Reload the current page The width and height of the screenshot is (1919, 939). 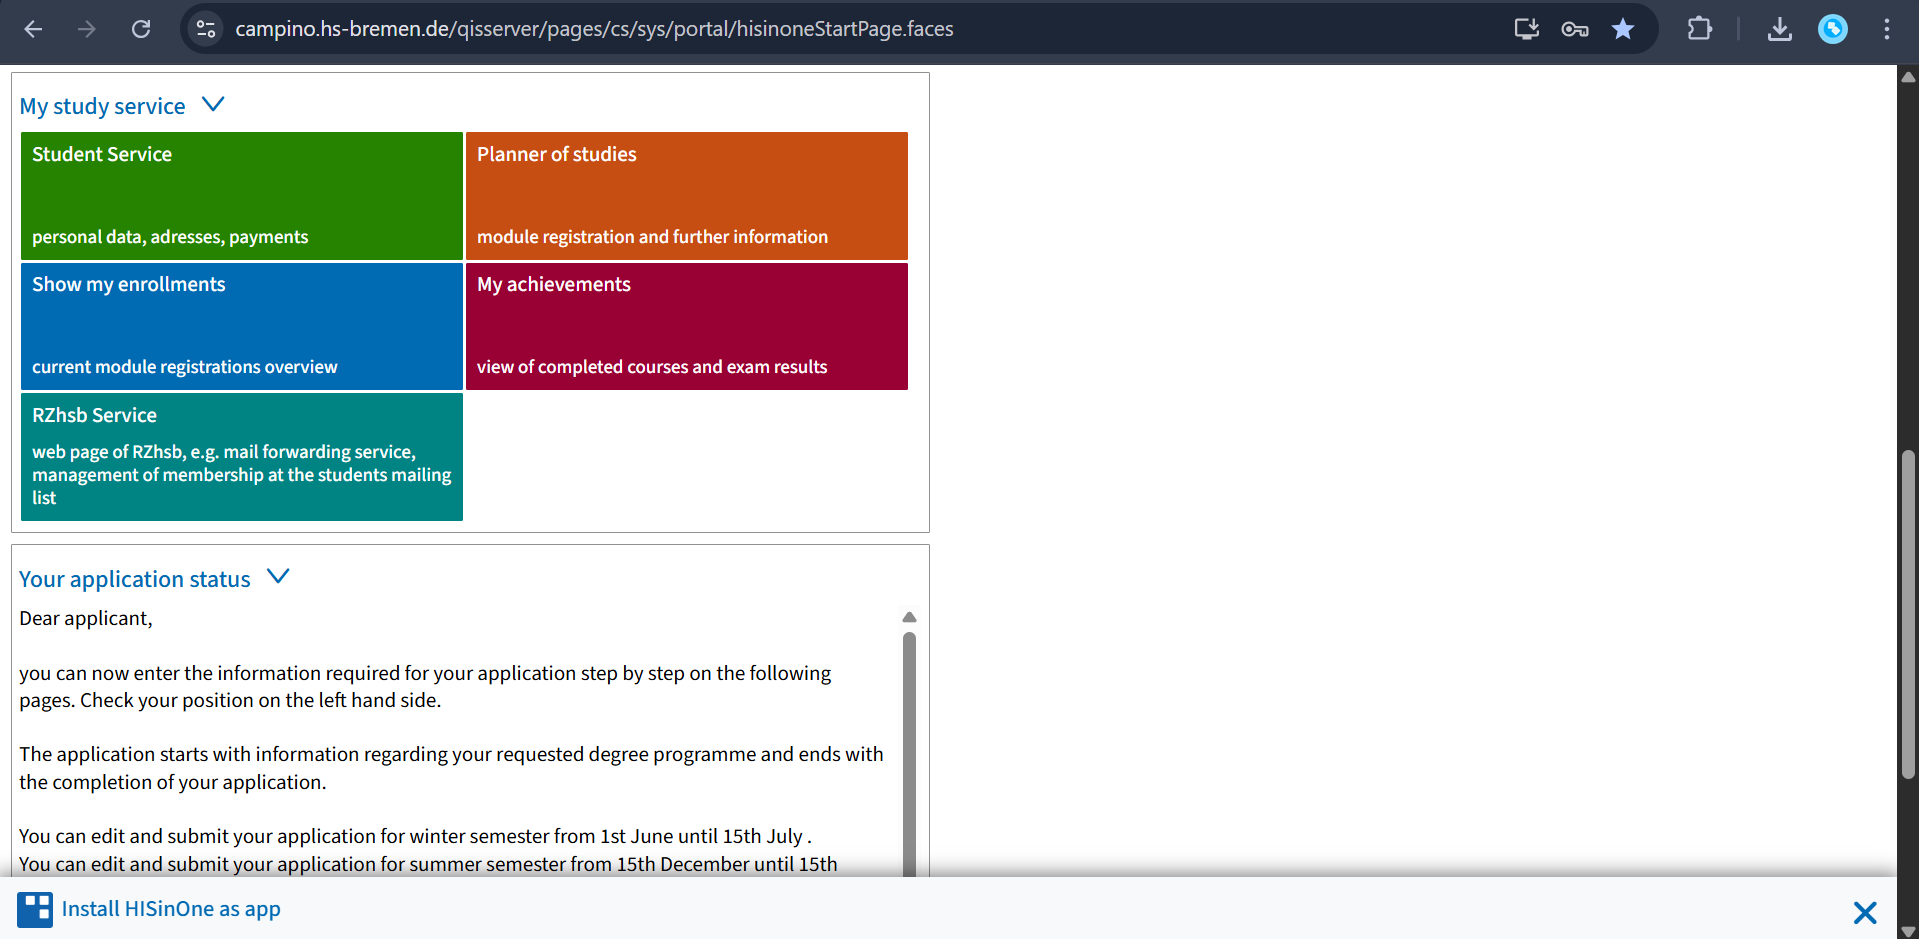141,29
